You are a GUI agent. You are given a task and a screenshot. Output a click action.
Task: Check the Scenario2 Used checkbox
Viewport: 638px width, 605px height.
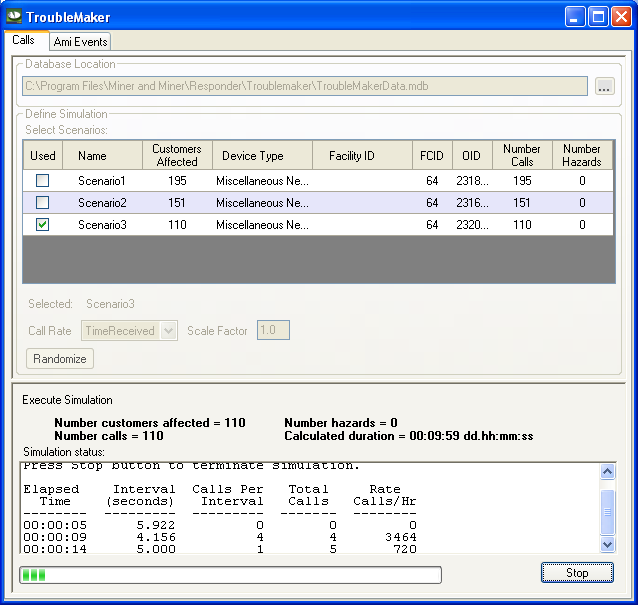[42, 203]
